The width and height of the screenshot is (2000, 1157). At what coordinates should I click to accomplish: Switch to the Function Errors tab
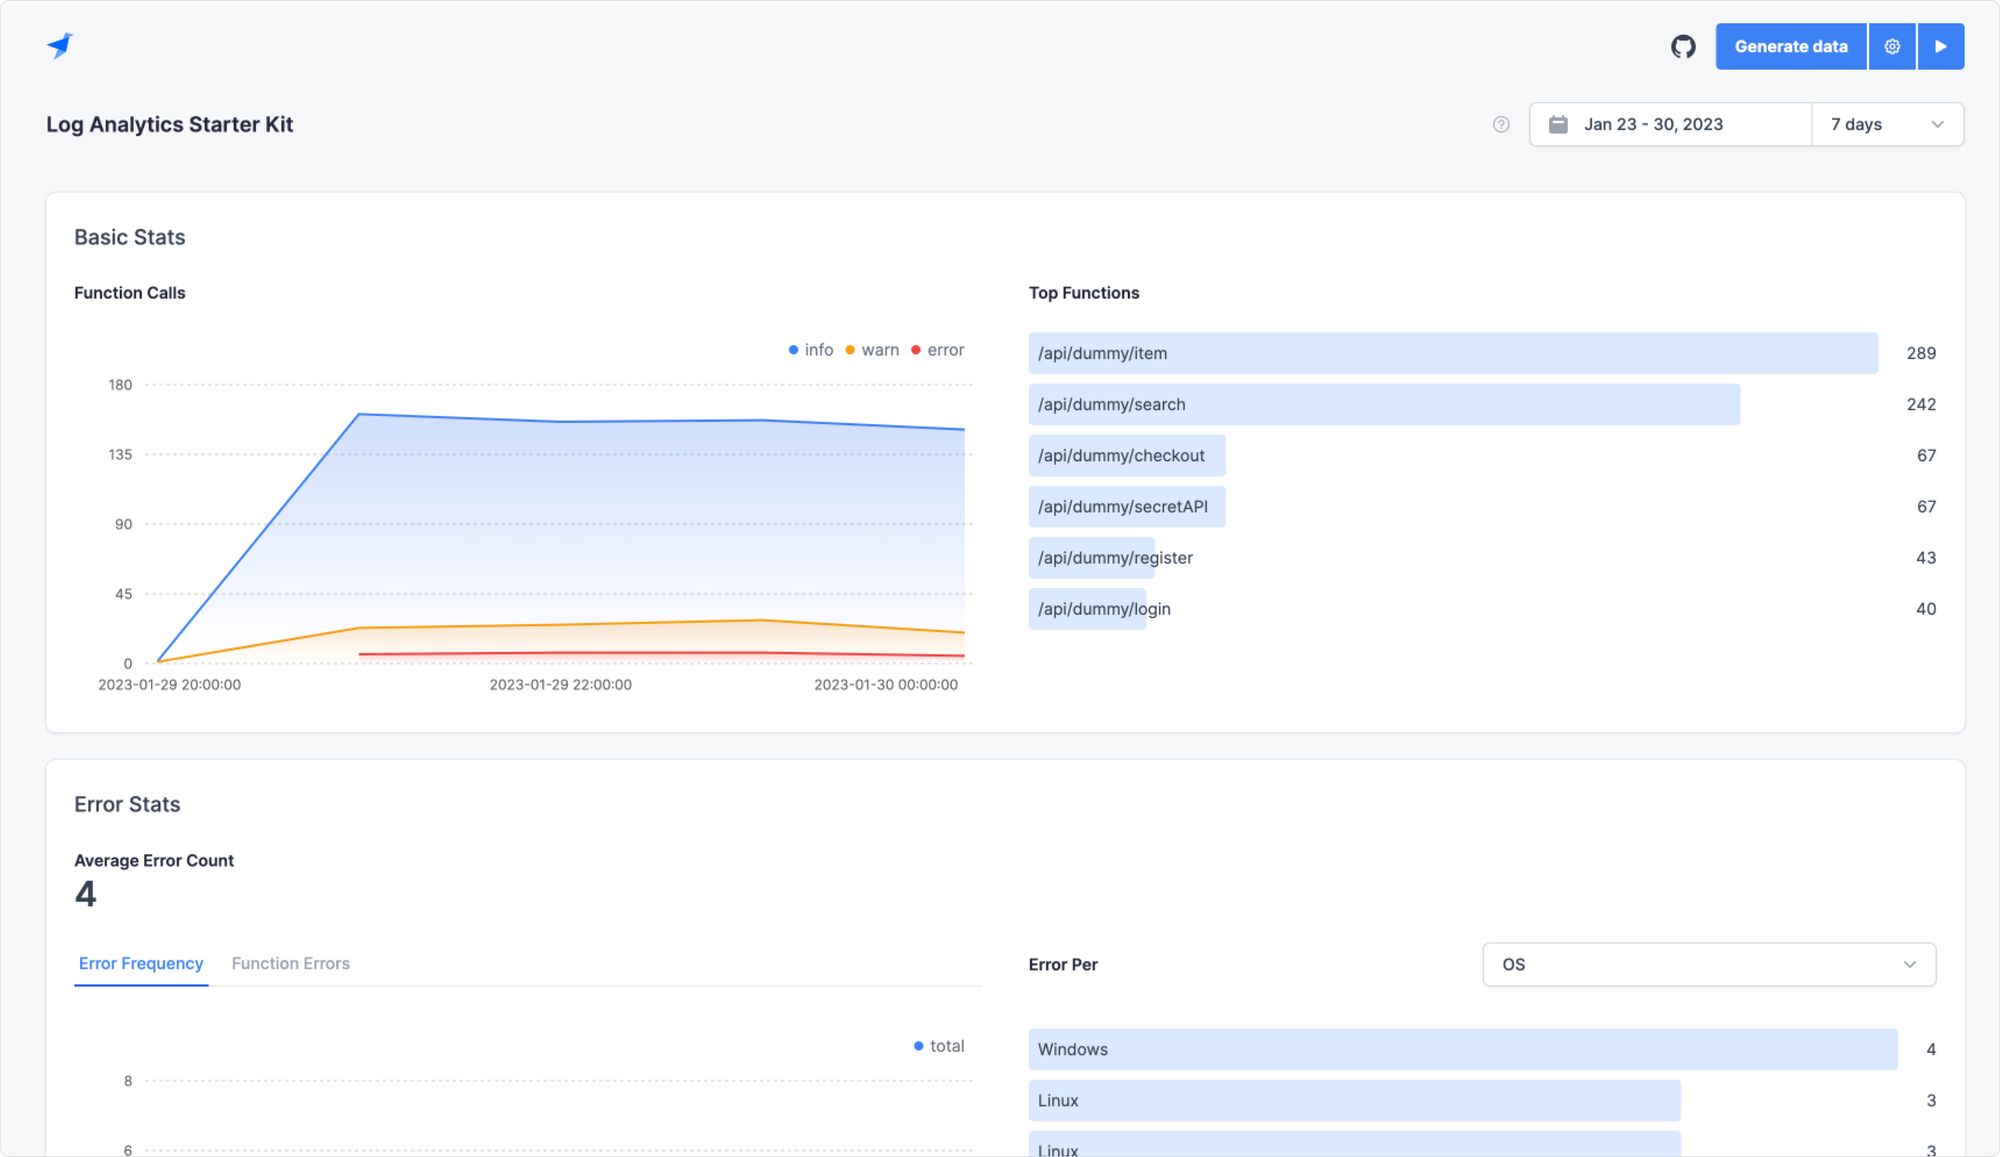tap(290, 963)
